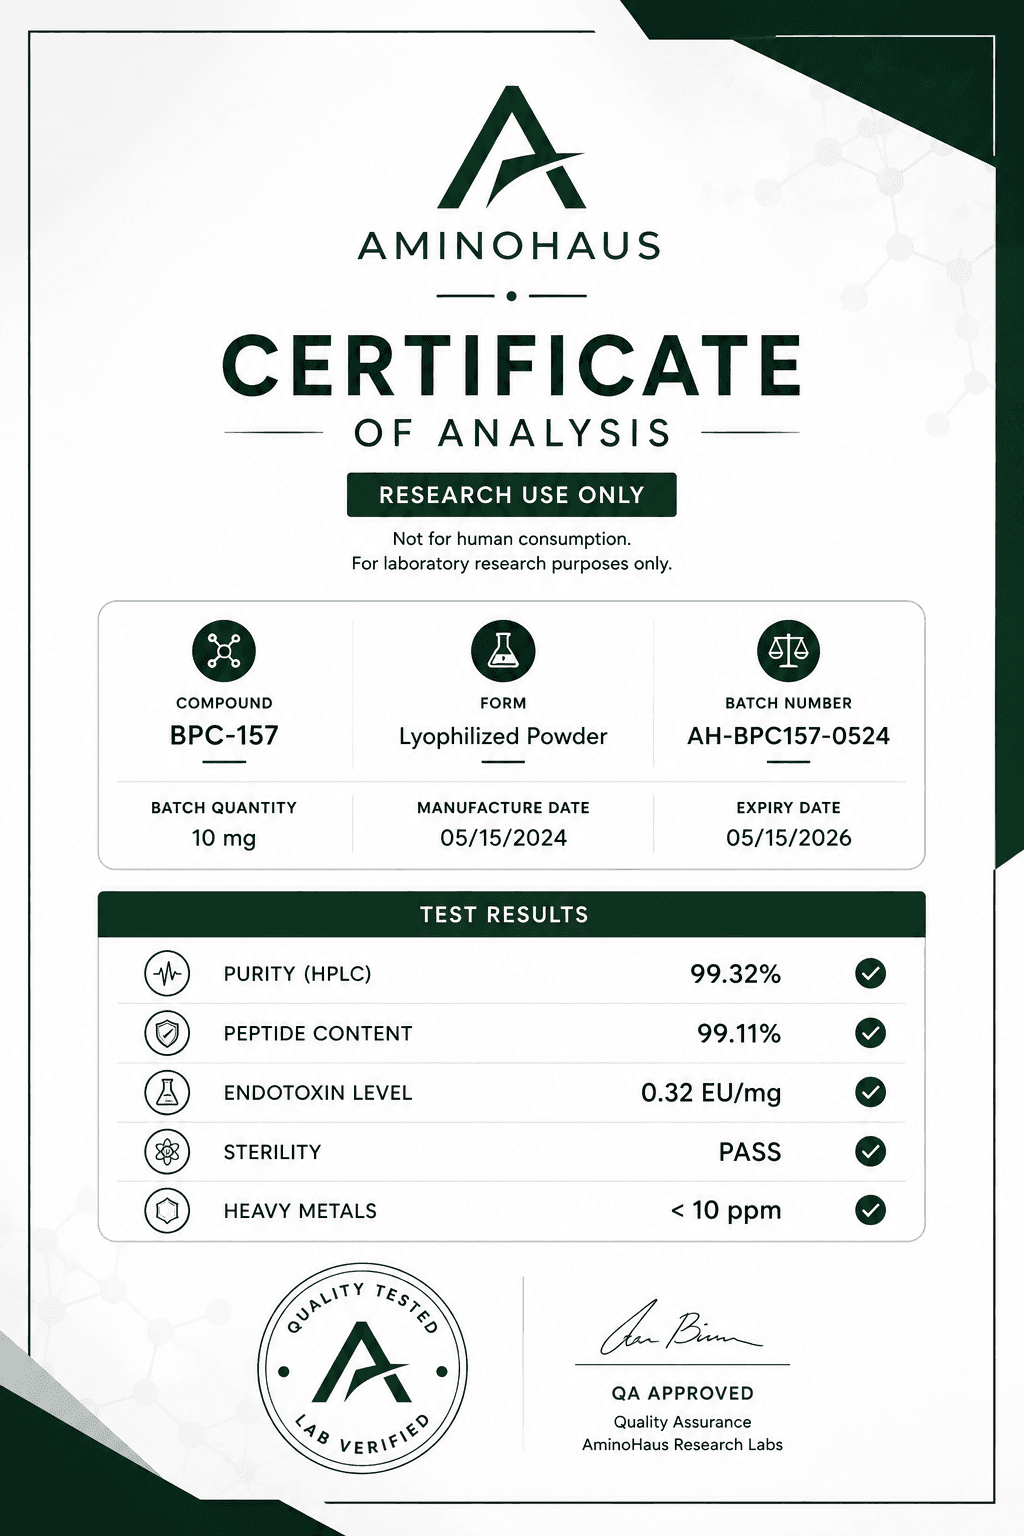Click the form value Lyophilized Powder

coord(503,737)
